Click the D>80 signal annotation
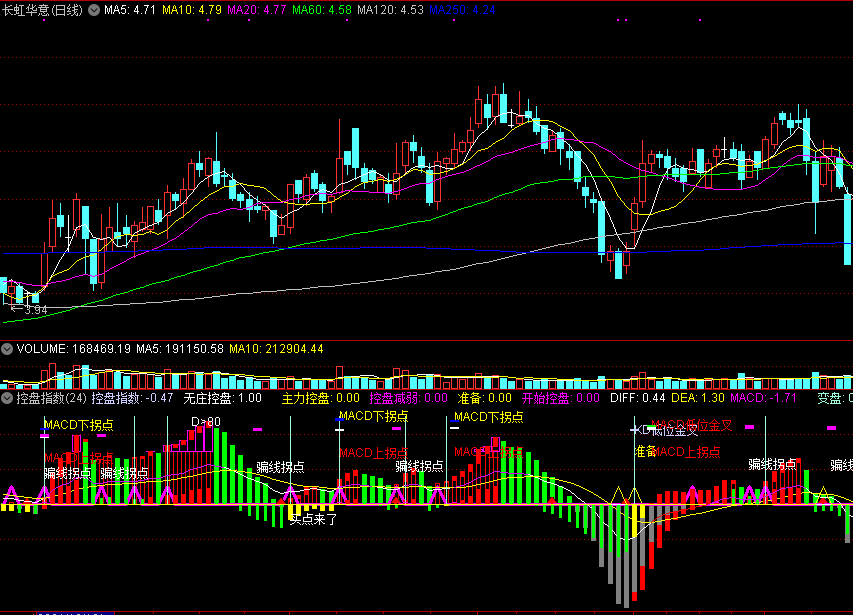Image resolution: width=853 pixels, height=615 pixels. click(206, 421)
